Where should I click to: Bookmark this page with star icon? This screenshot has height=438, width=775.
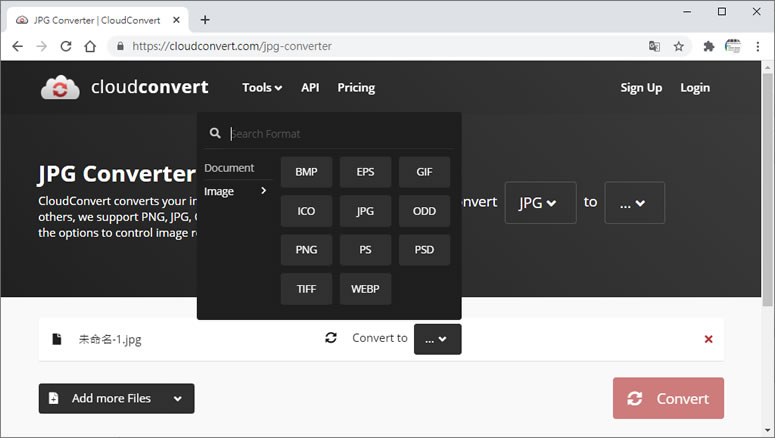(679, 46)
